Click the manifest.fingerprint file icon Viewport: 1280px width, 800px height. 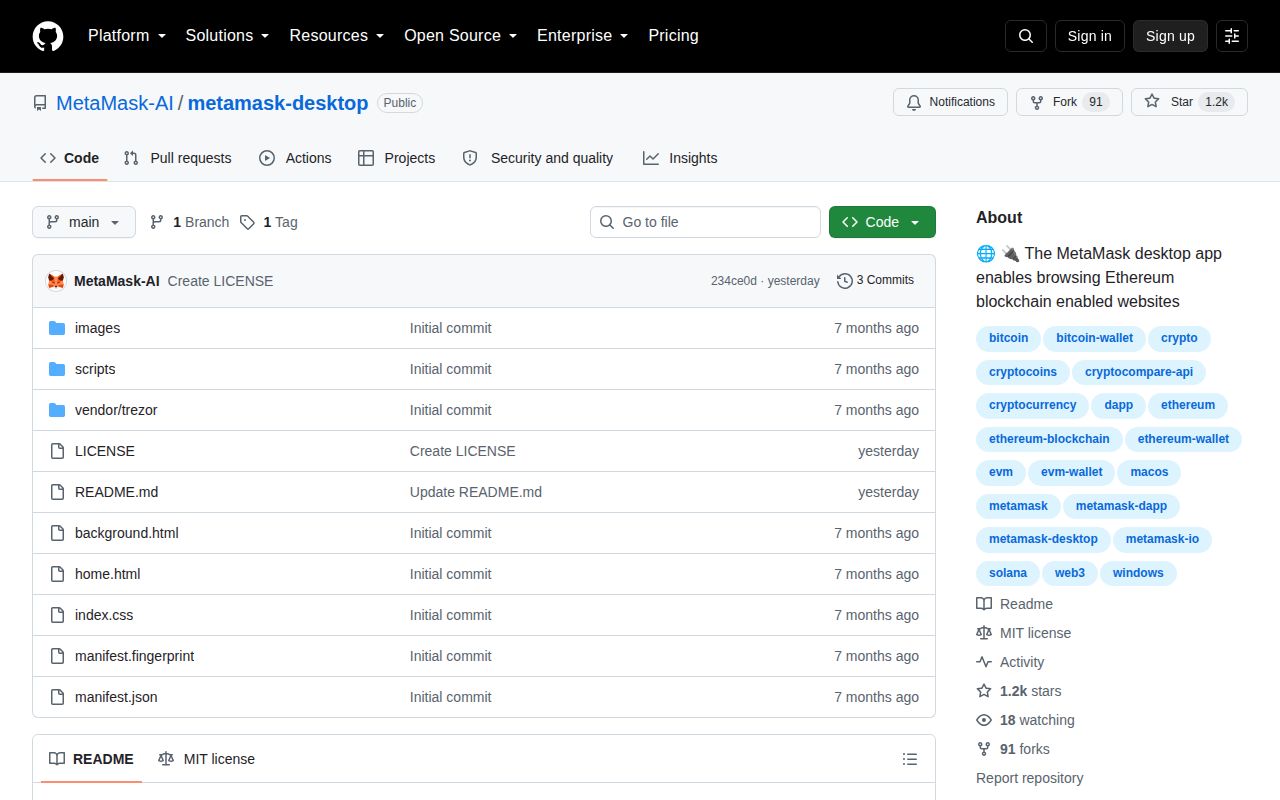click(57, 656)
